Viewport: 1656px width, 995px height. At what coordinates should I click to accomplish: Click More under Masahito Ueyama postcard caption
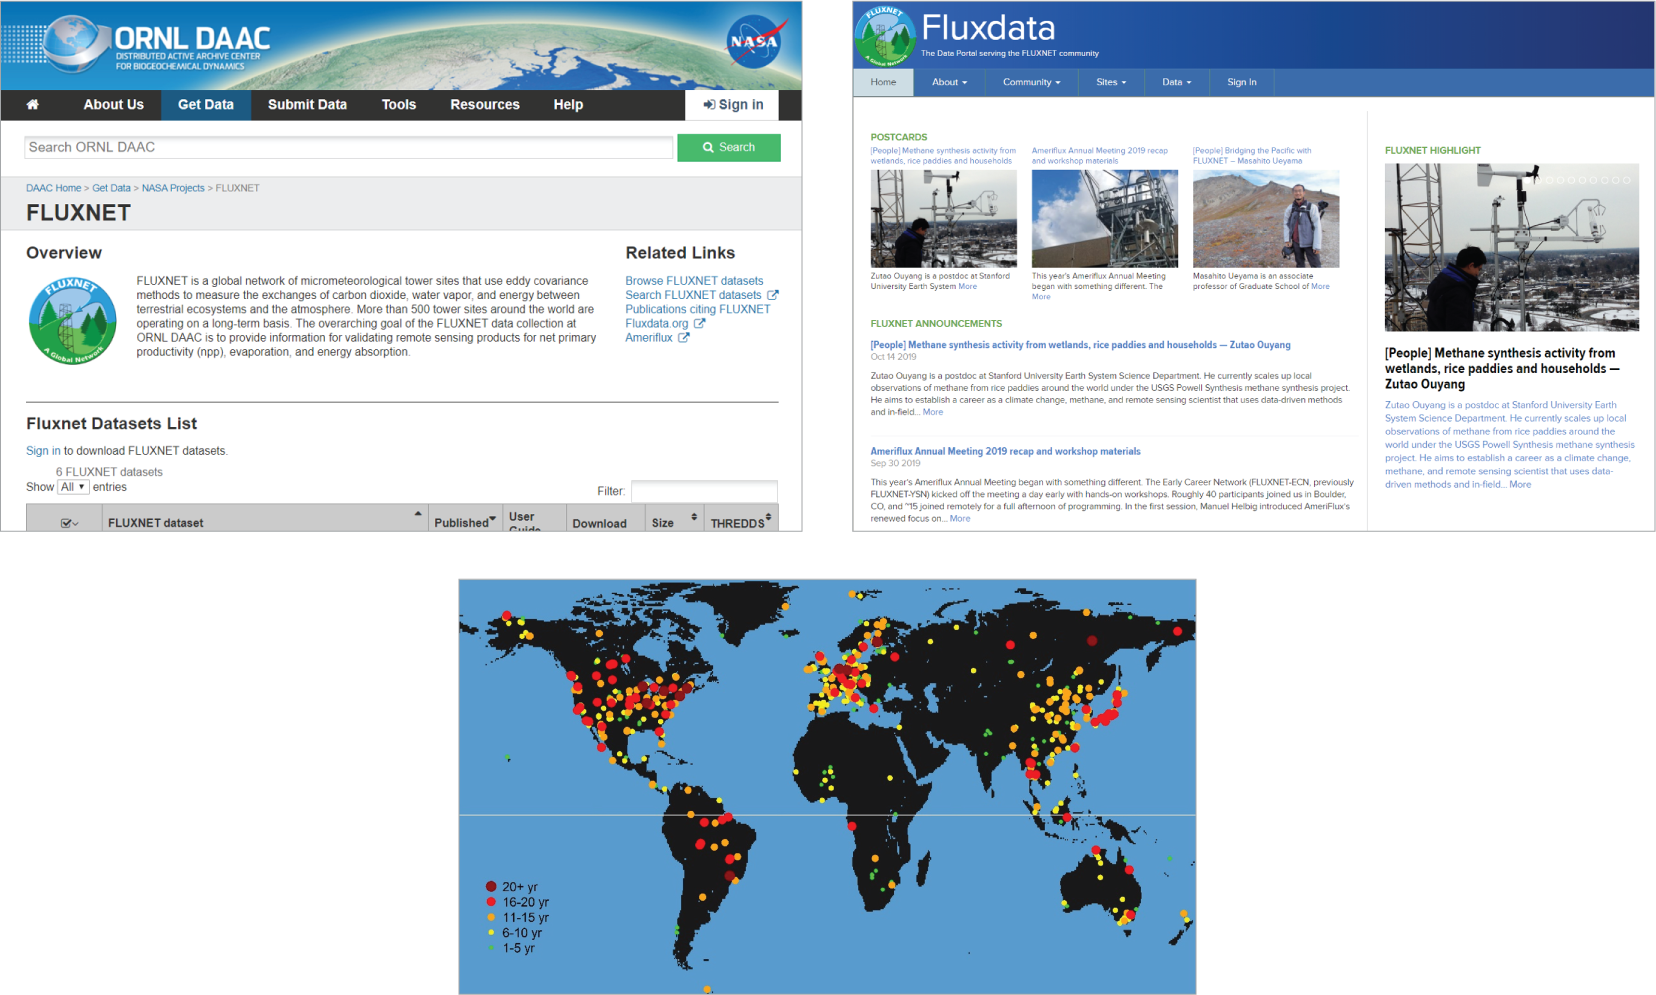click(x=1320, y=287)
